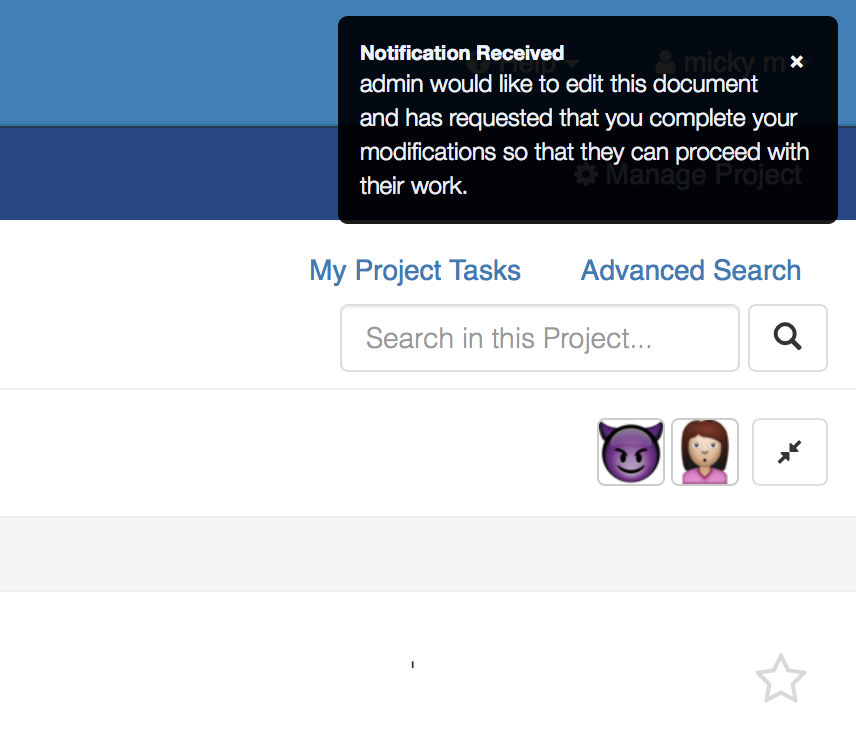This screenshot has width=856, height=730.
Task: Open the Advanced Search link
Action: 691,270
